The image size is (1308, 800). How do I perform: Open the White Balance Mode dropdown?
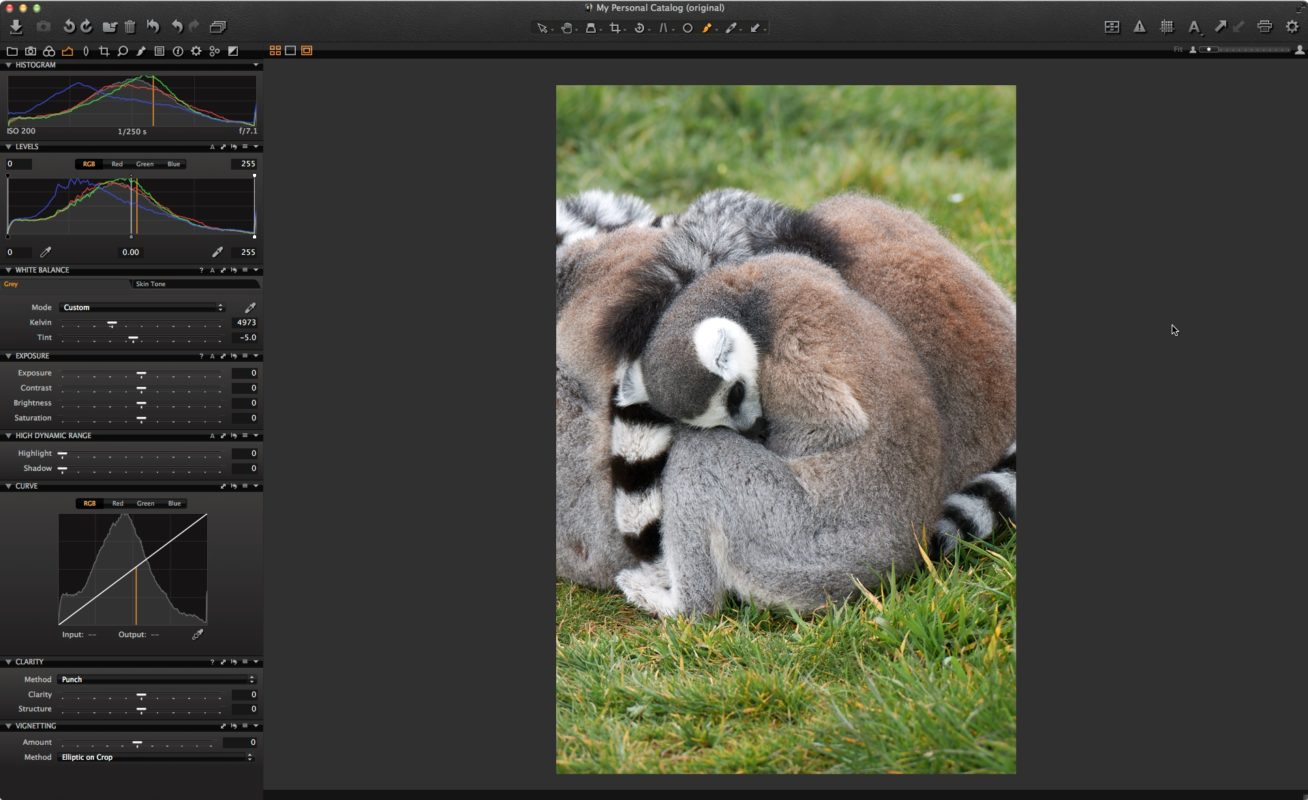point(140,307)
